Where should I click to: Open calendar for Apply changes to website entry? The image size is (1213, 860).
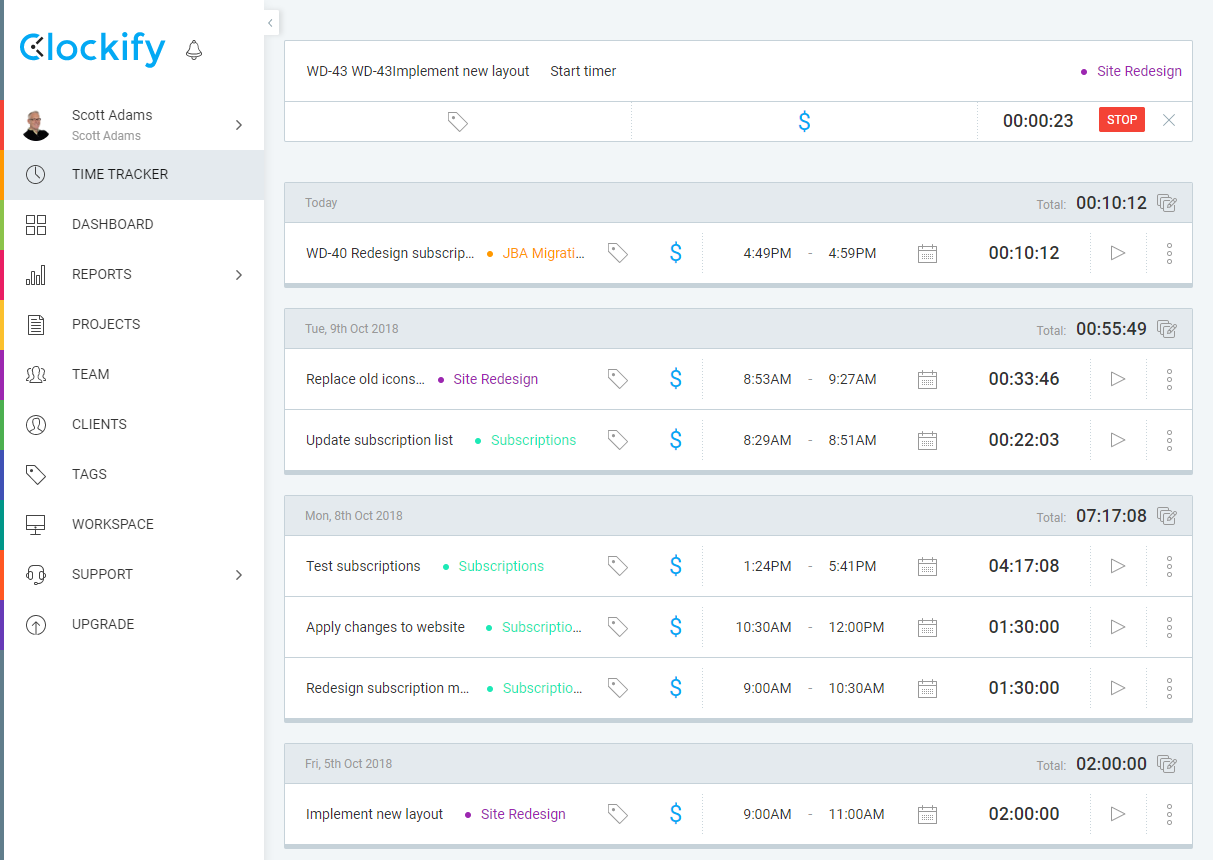[927, 627]
